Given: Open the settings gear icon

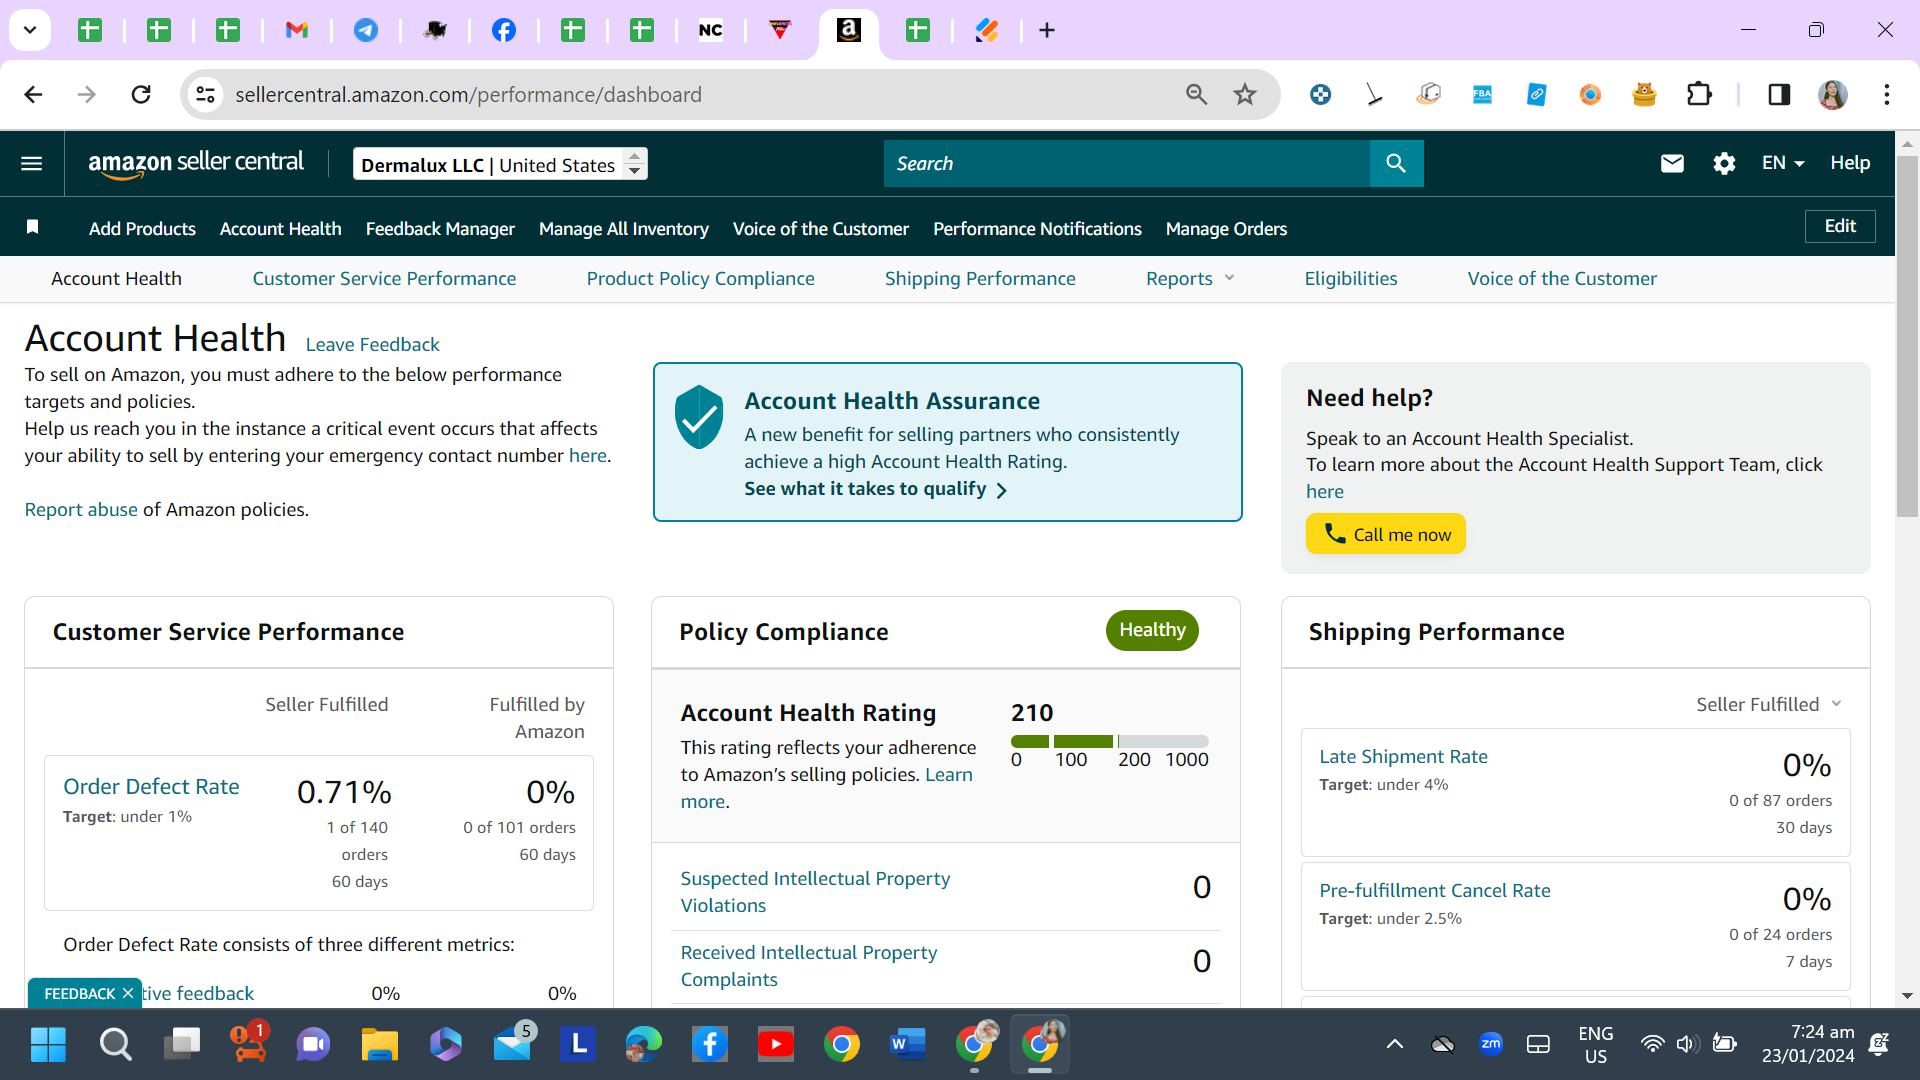Looking at the screenshot, I should [1724, 163].
